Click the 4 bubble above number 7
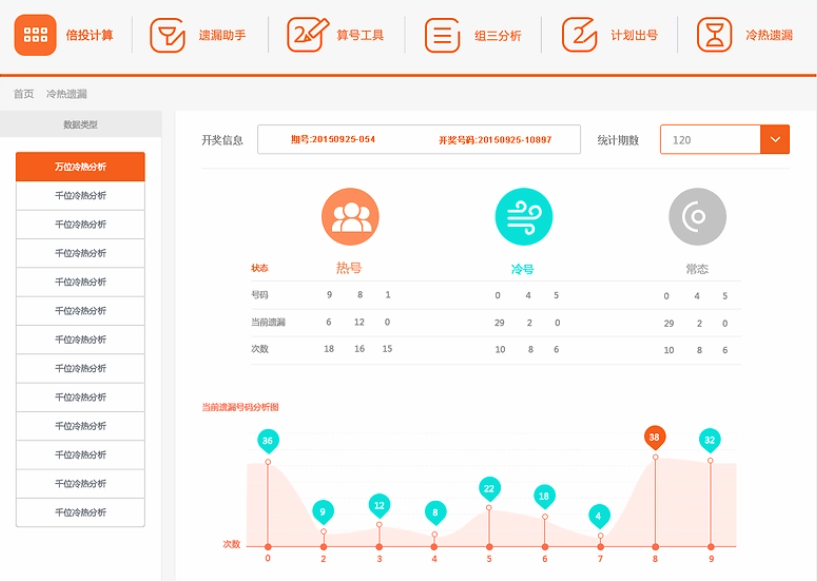Image resolution: width=817 pixels, height=582 pixels. 599,516
